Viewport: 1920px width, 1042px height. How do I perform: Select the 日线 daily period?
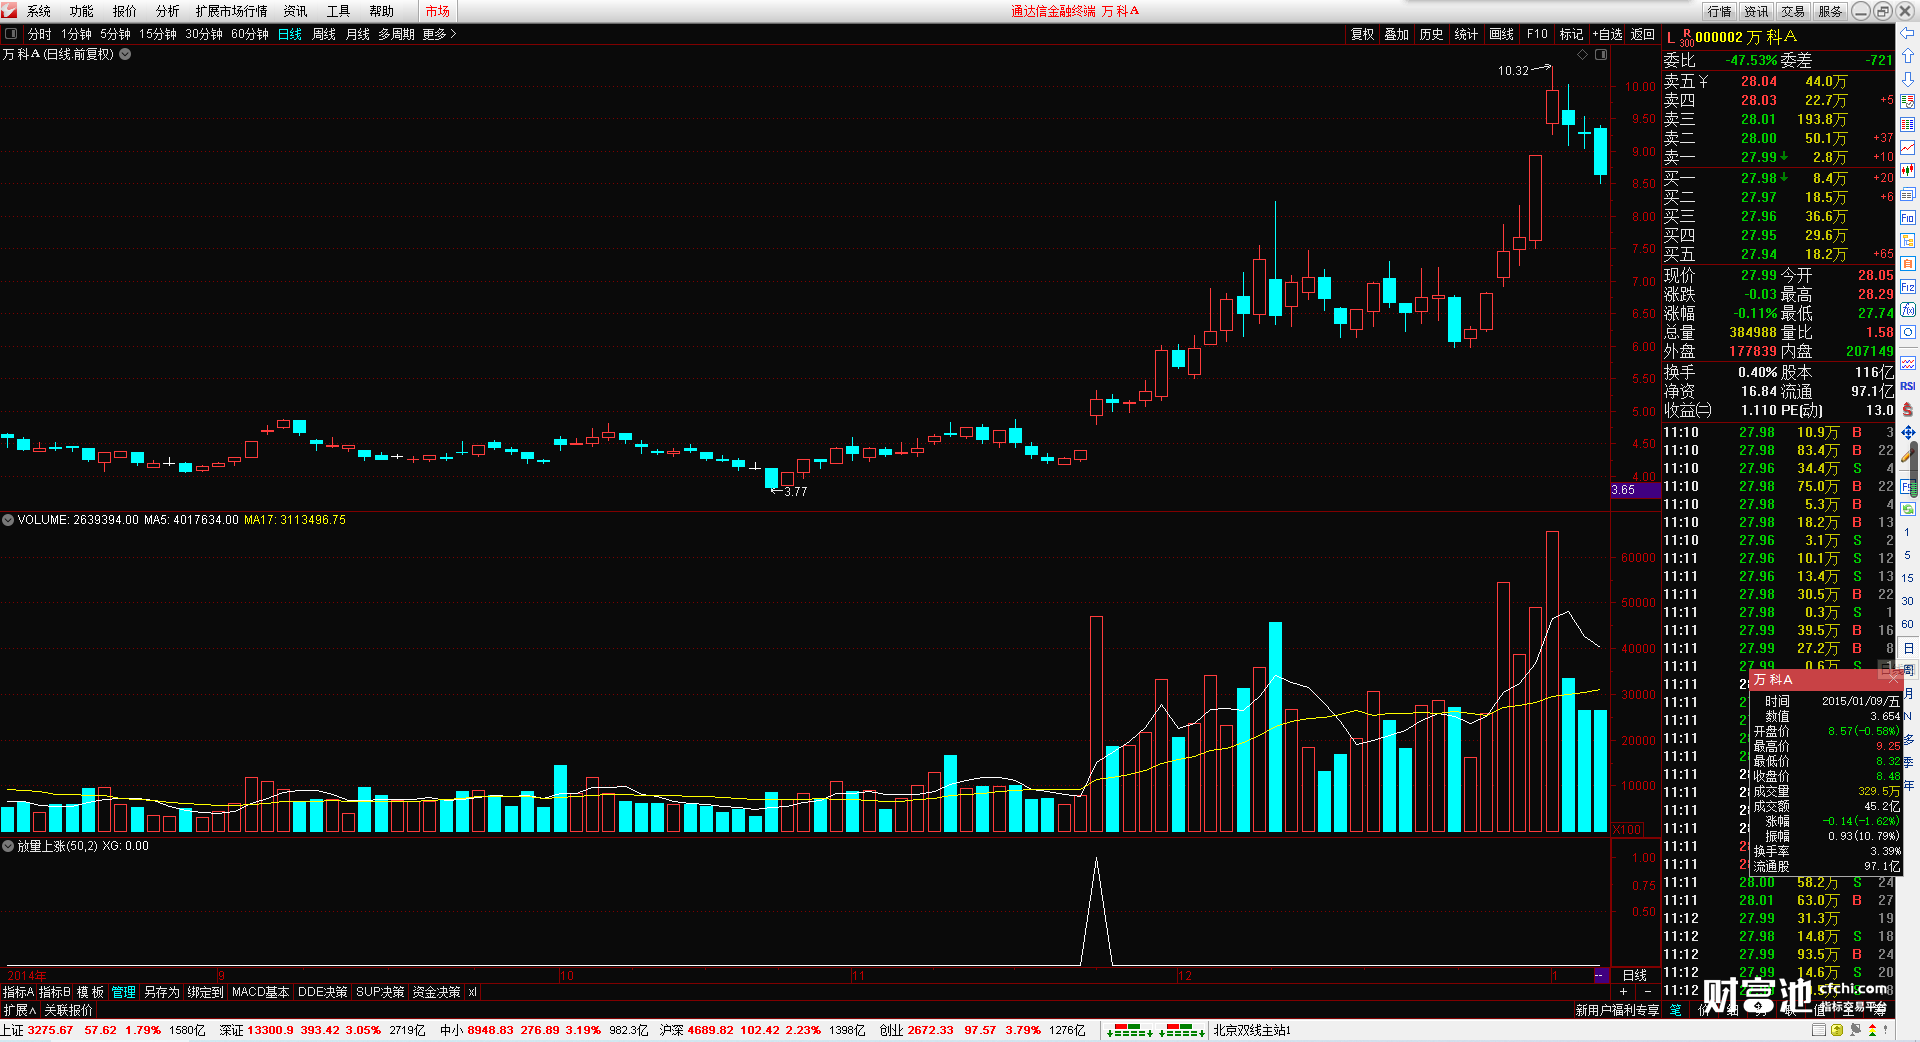point(290,34)
